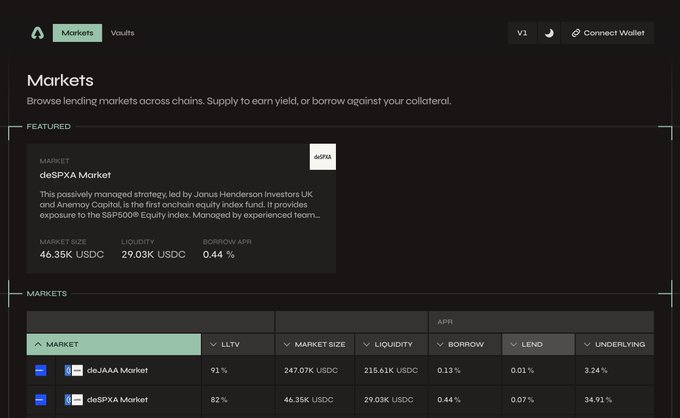Click the FEATURED section label
The width and height of the screenshot is (680, 418).
point(49,126)
